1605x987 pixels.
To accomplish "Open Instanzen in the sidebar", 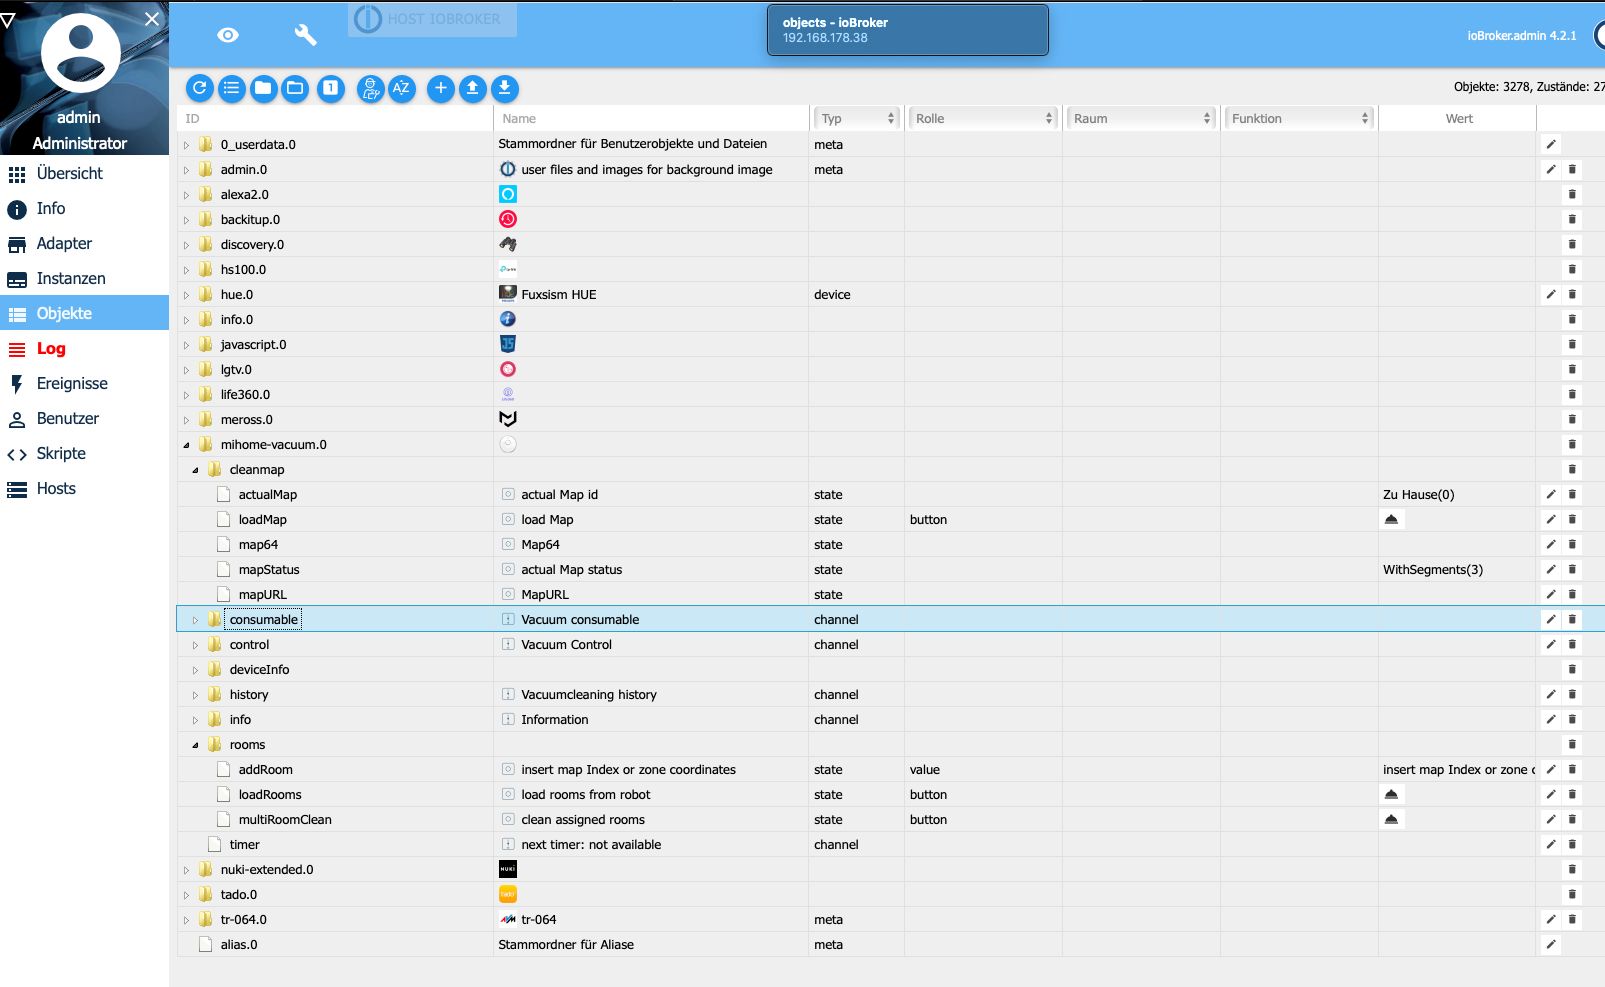I will (84, 278).
